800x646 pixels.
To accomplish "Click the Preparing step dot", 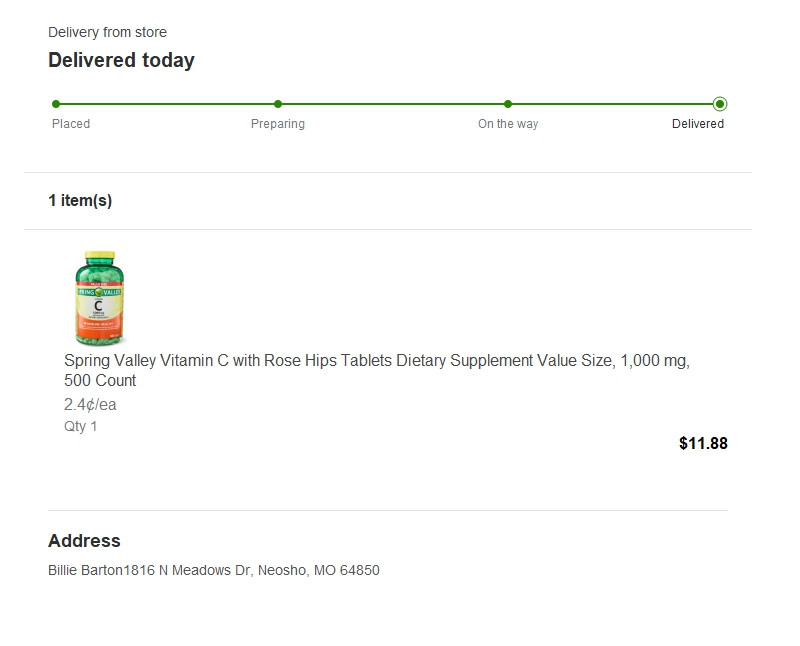I will [x=278, y=104].
